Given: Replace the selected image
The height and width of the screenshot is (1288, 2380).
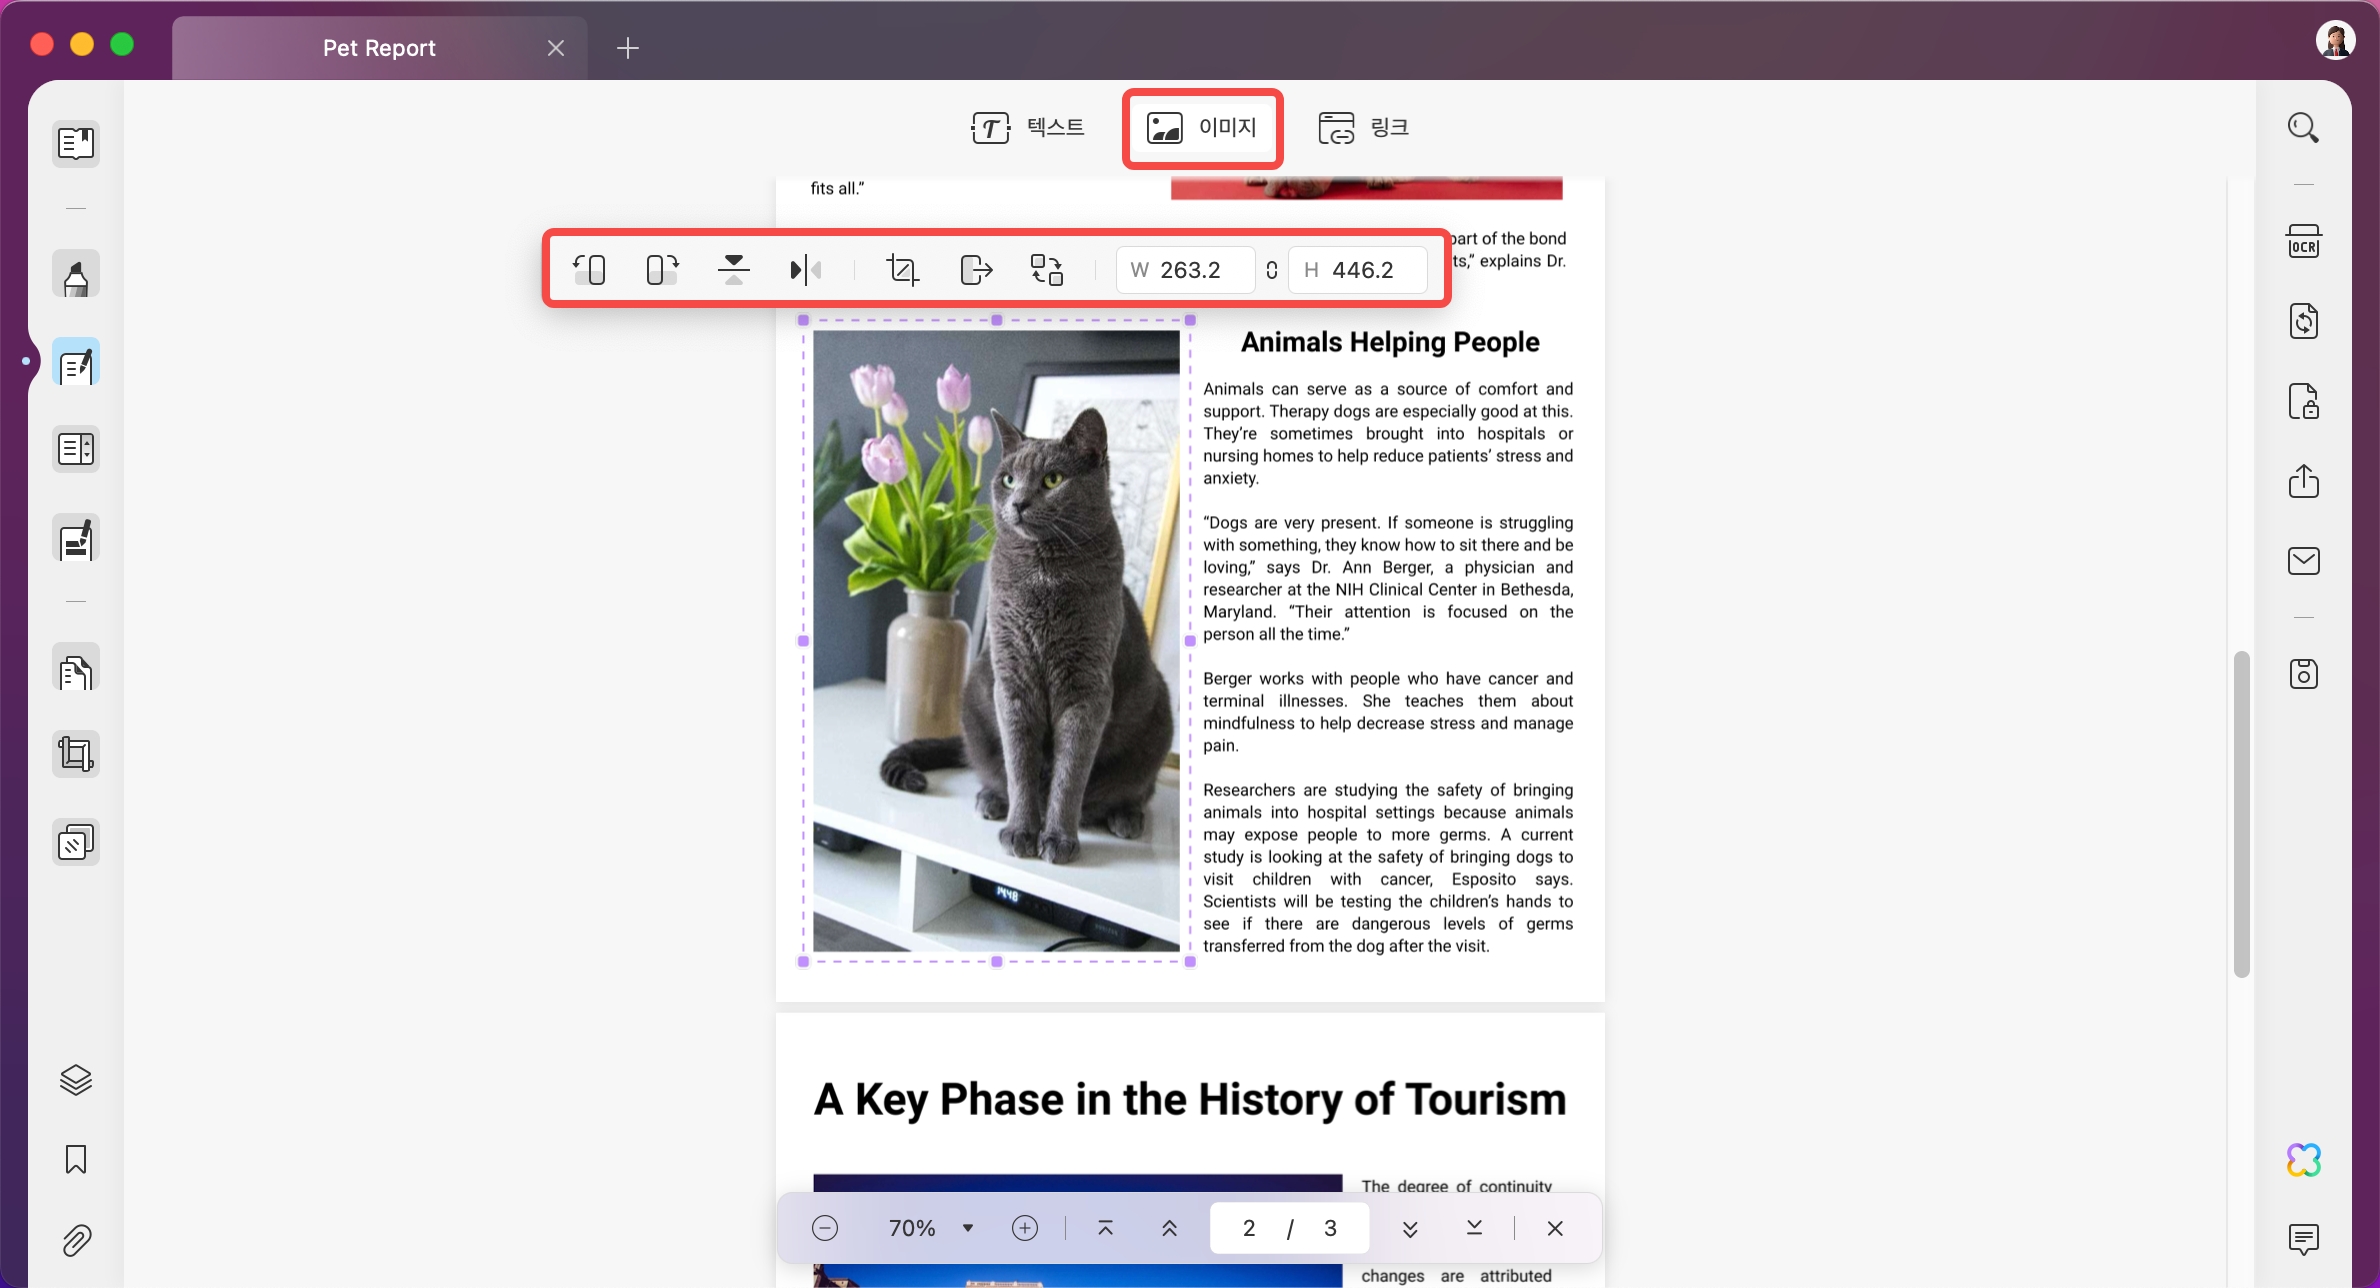Looking at the screenshot, I should click(x=1047, y=270).
